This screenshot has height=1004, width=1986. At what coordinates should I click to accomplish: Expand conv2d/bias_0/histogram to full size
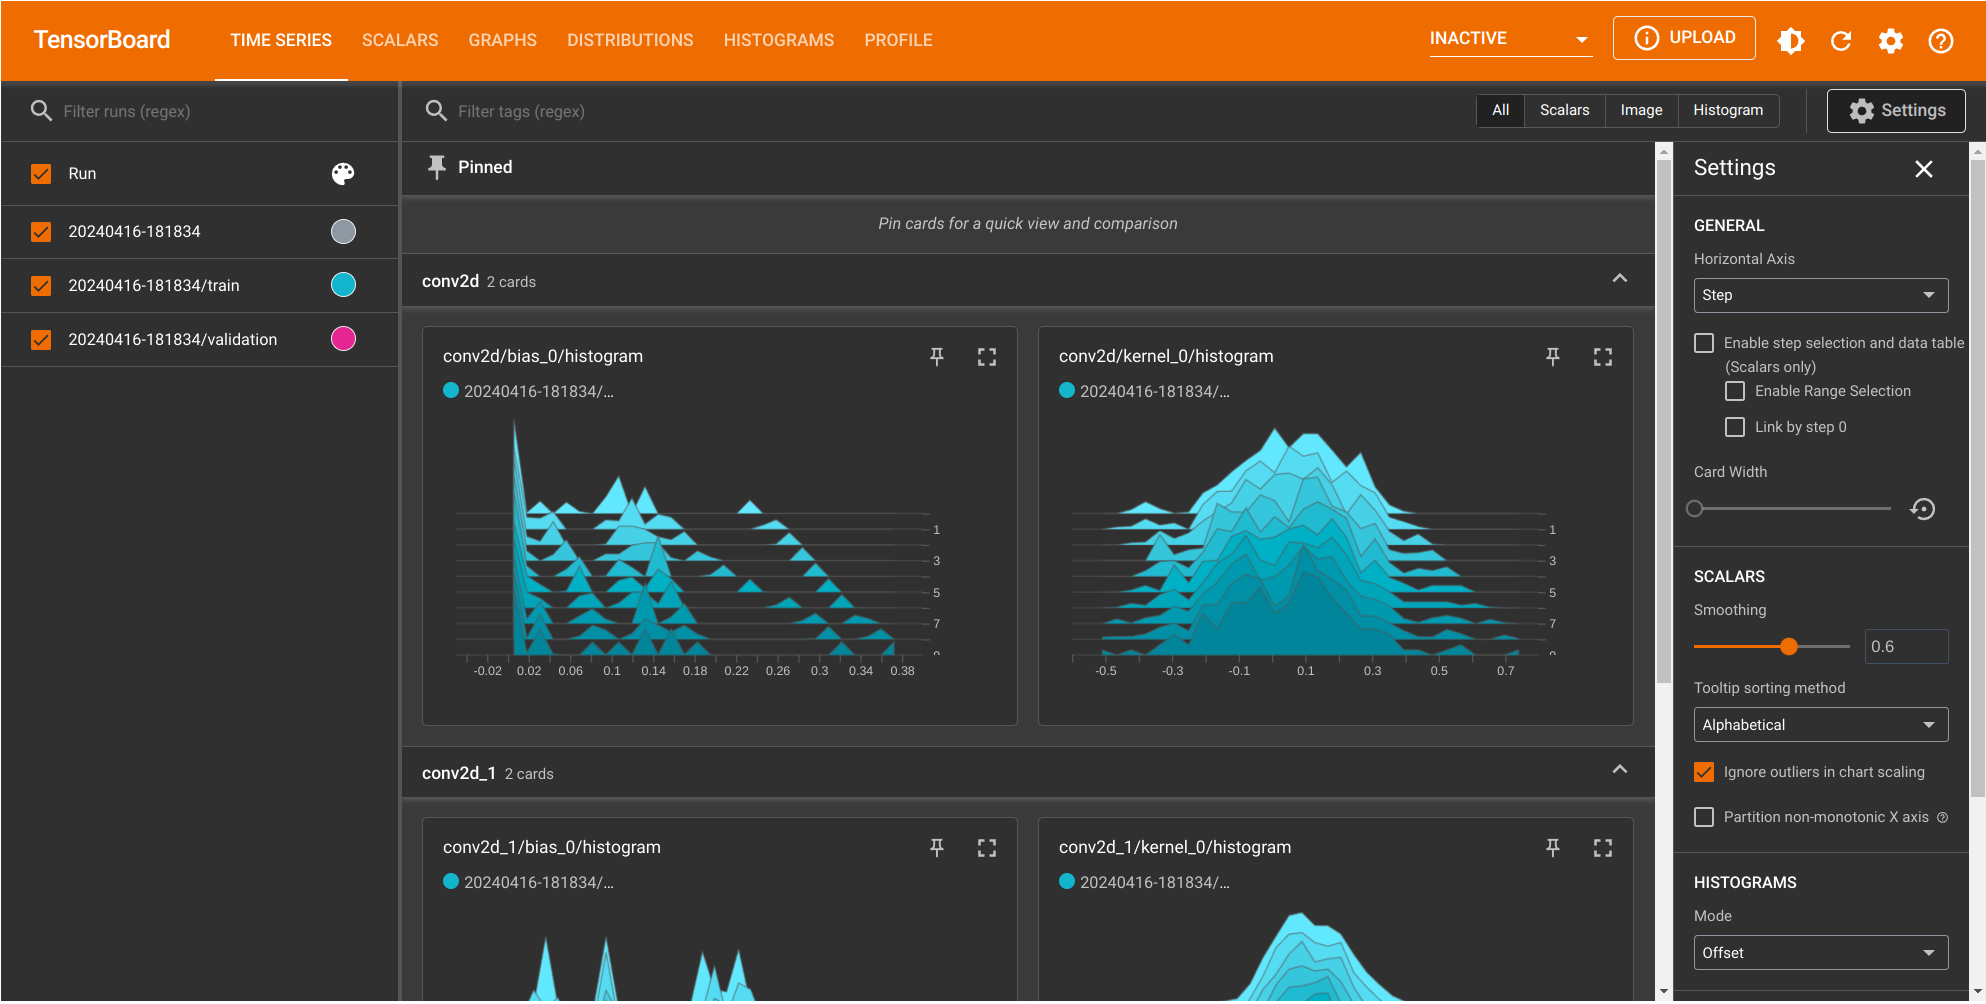[x=987, y=357]
